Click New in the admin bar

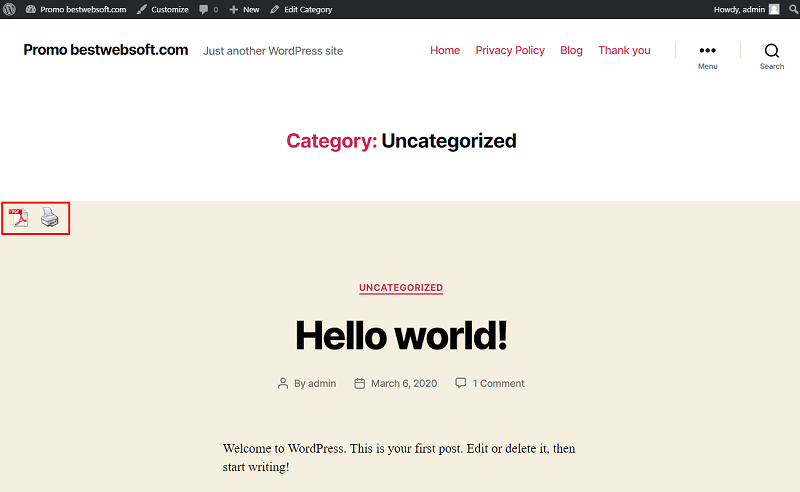tap(244, 9)
